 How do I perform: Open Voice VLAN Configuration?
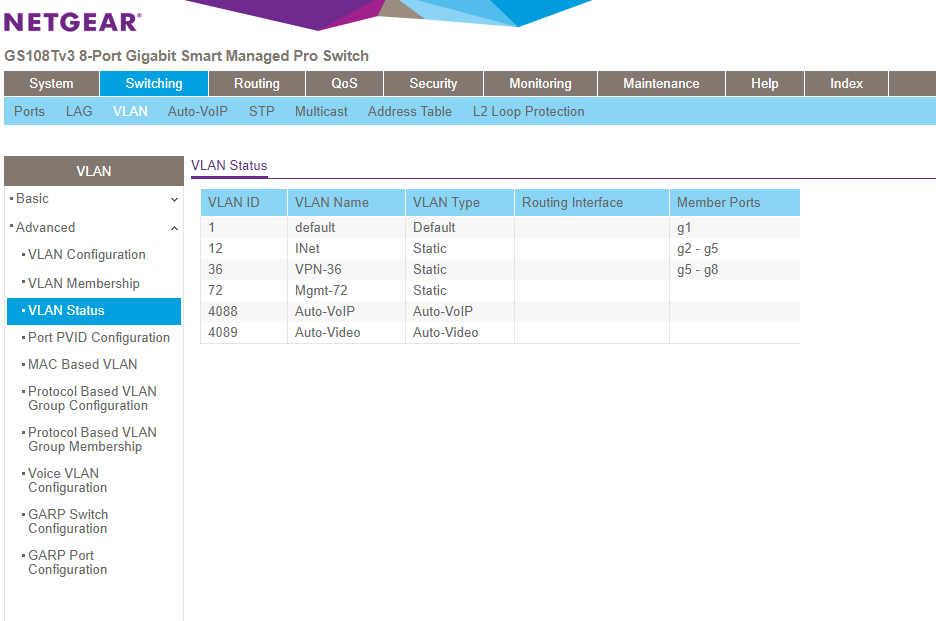68,480
